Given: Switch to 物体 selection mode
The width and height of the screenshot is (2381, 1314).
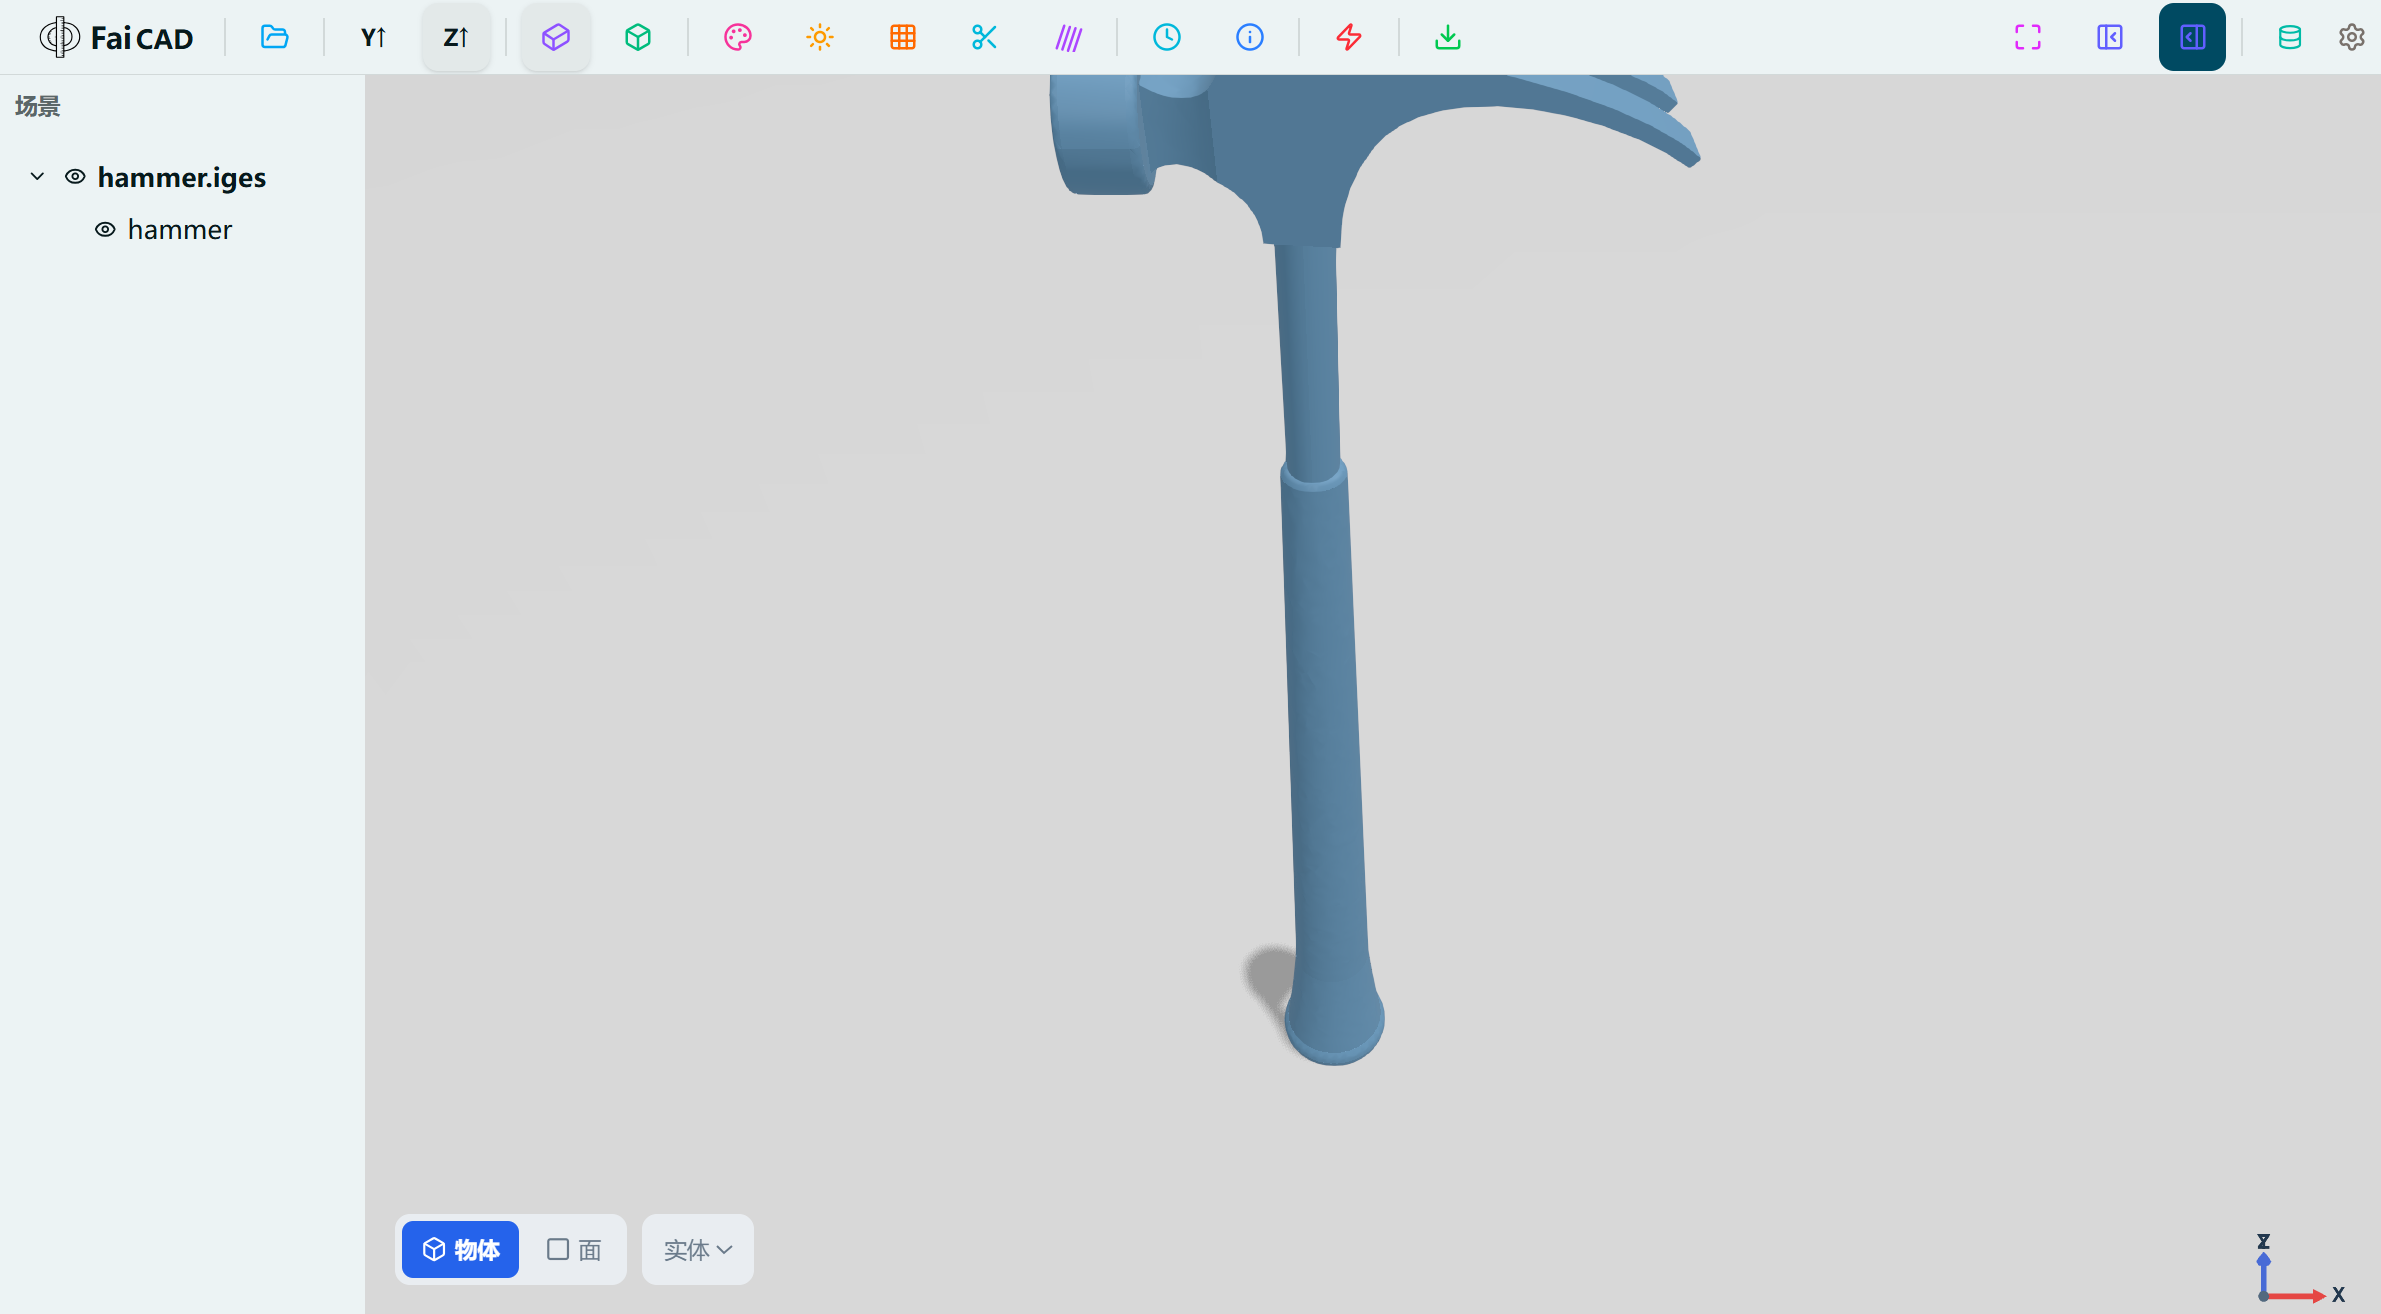Looking at the screenshot, I should click(x=460, y=1250).
